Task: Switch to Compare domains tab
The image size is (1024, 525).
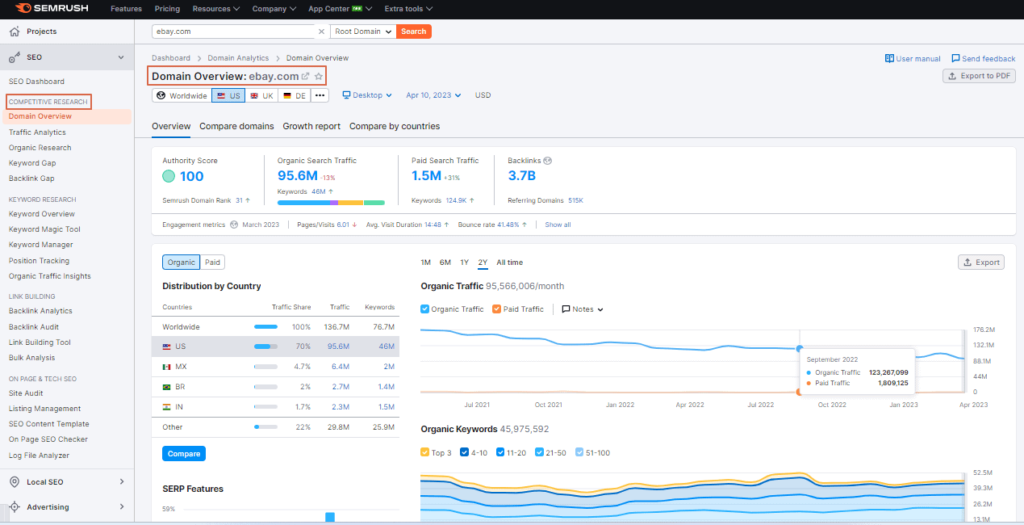Action: pos(236,126)
